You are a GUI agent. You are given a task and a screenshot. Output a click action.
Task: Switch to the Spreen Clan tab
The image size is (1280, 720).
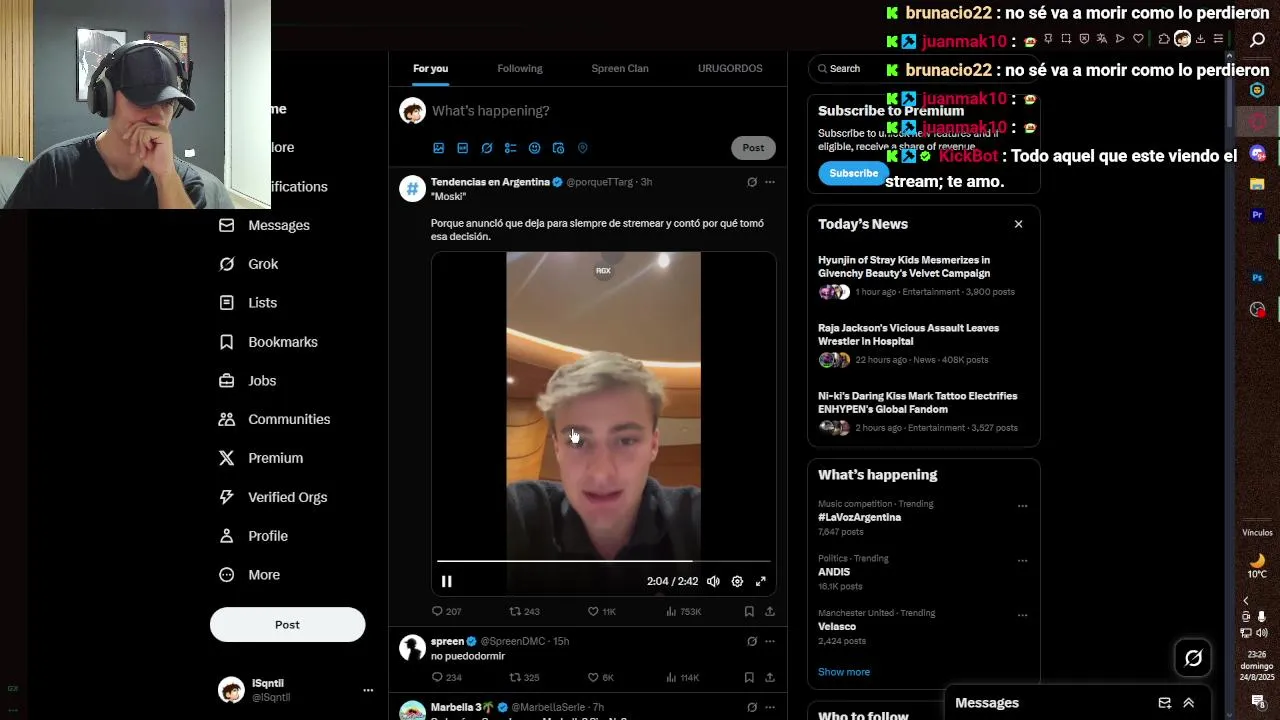[x=620, y=68]
